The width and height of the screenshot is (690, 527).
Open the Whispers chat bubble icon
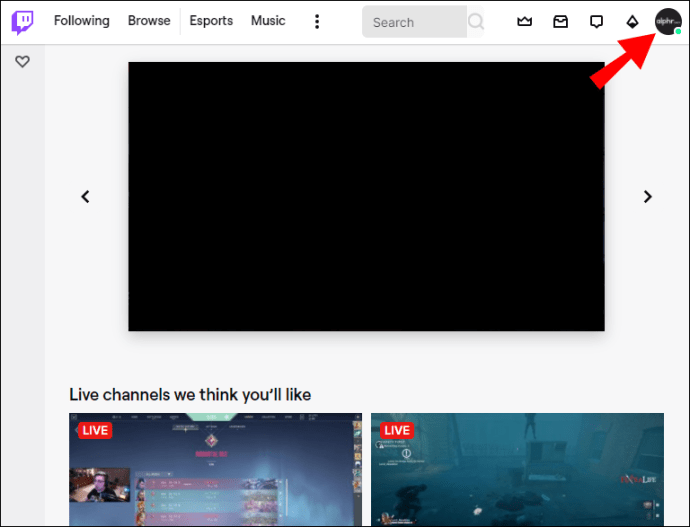(x=596, y=21)
